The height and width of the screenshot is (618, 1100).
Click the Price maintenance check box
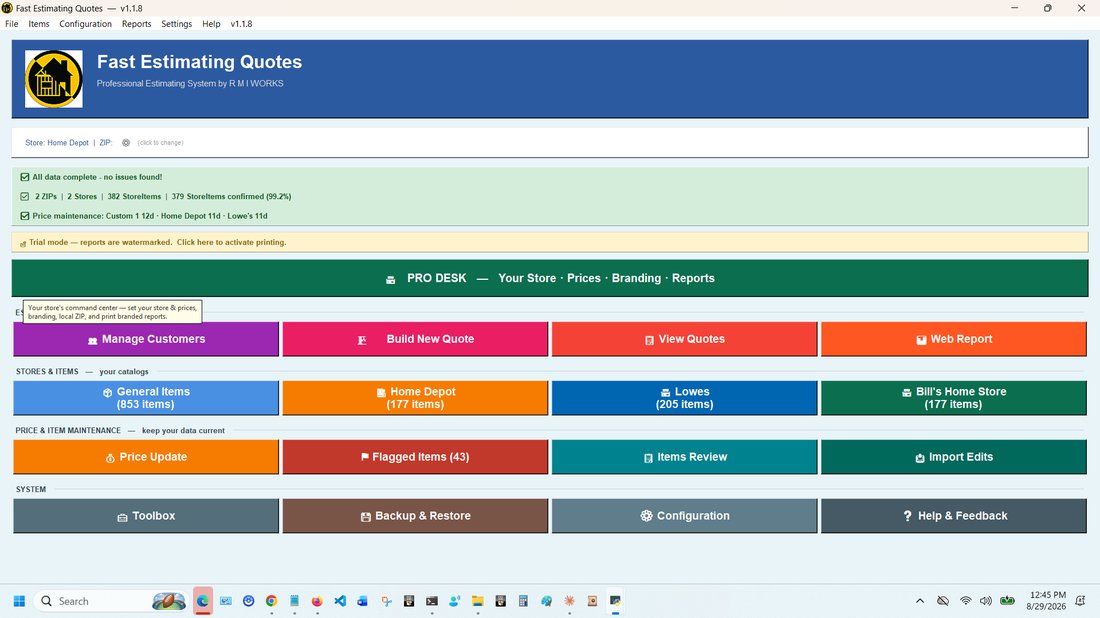pyautogui.click(x=25, y=216)
